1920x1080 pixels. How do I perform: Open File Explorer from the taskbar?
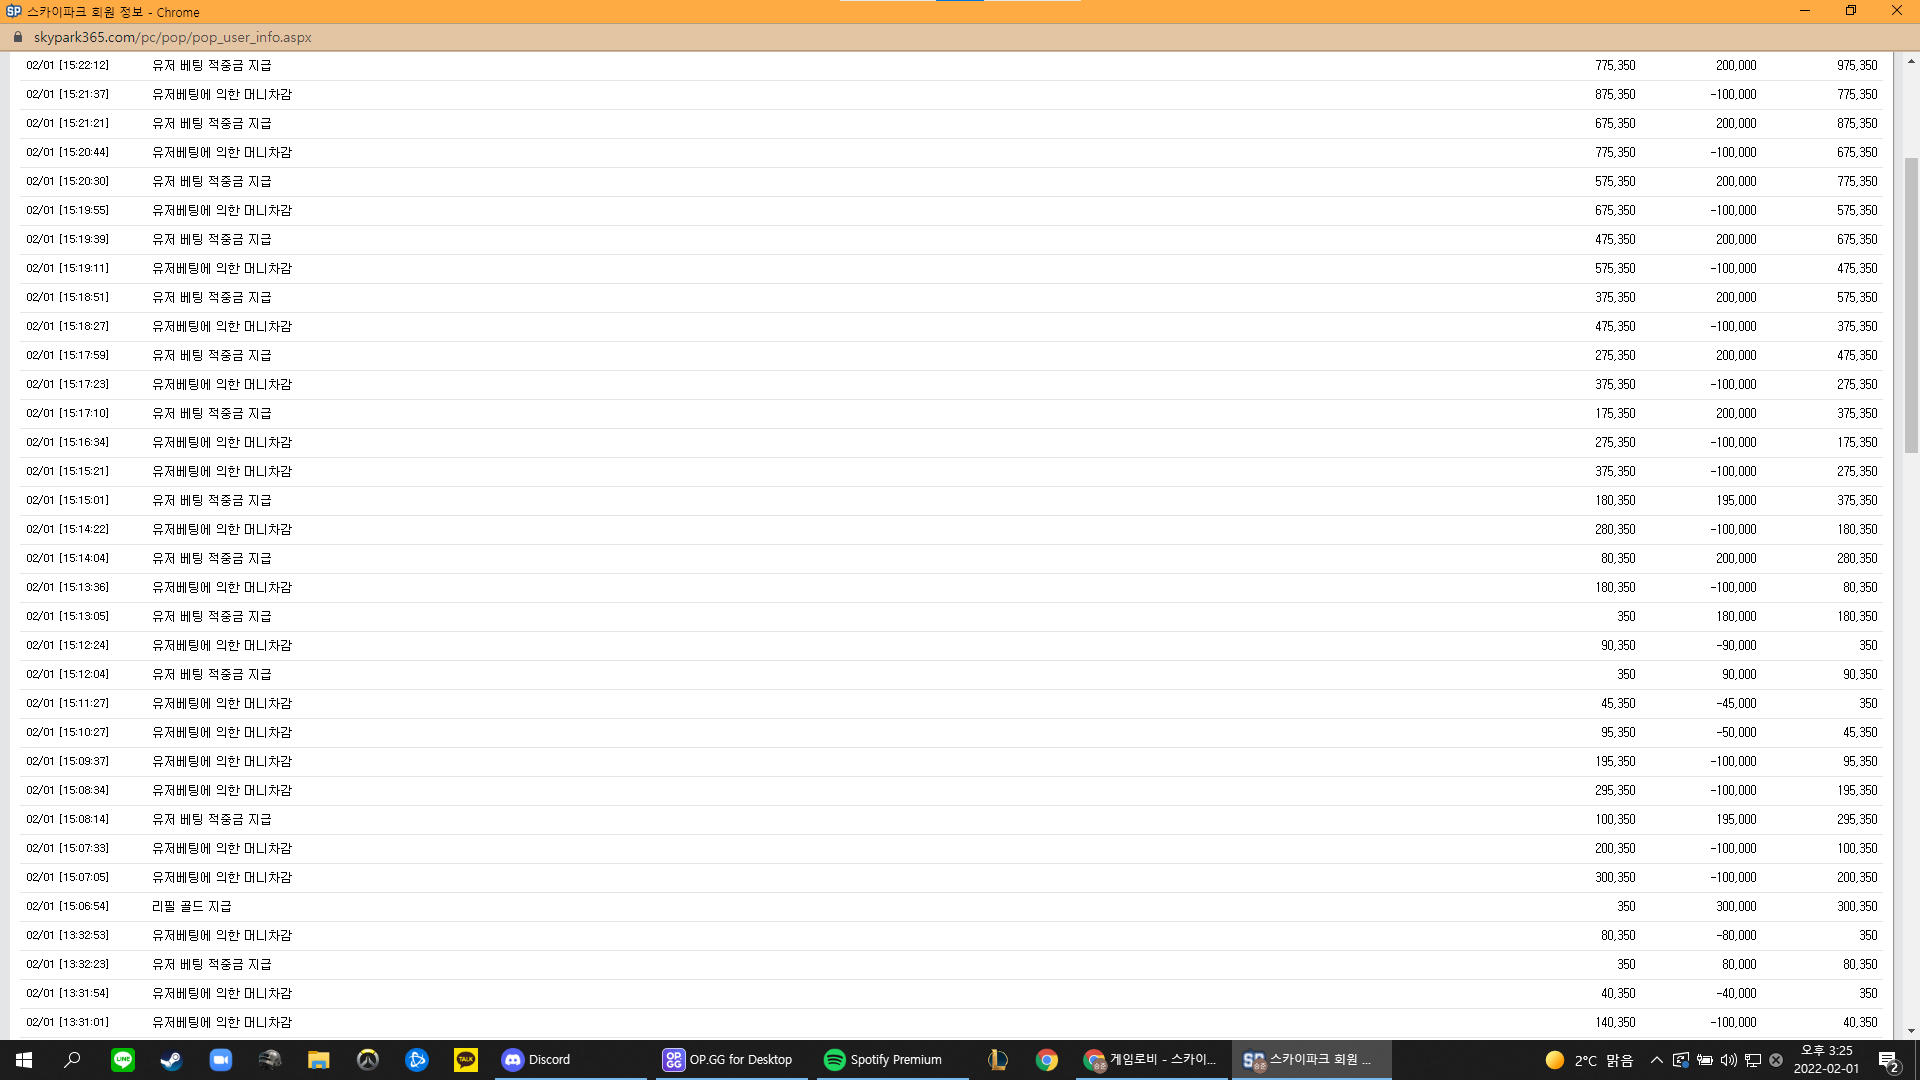tap(319, 1060)
